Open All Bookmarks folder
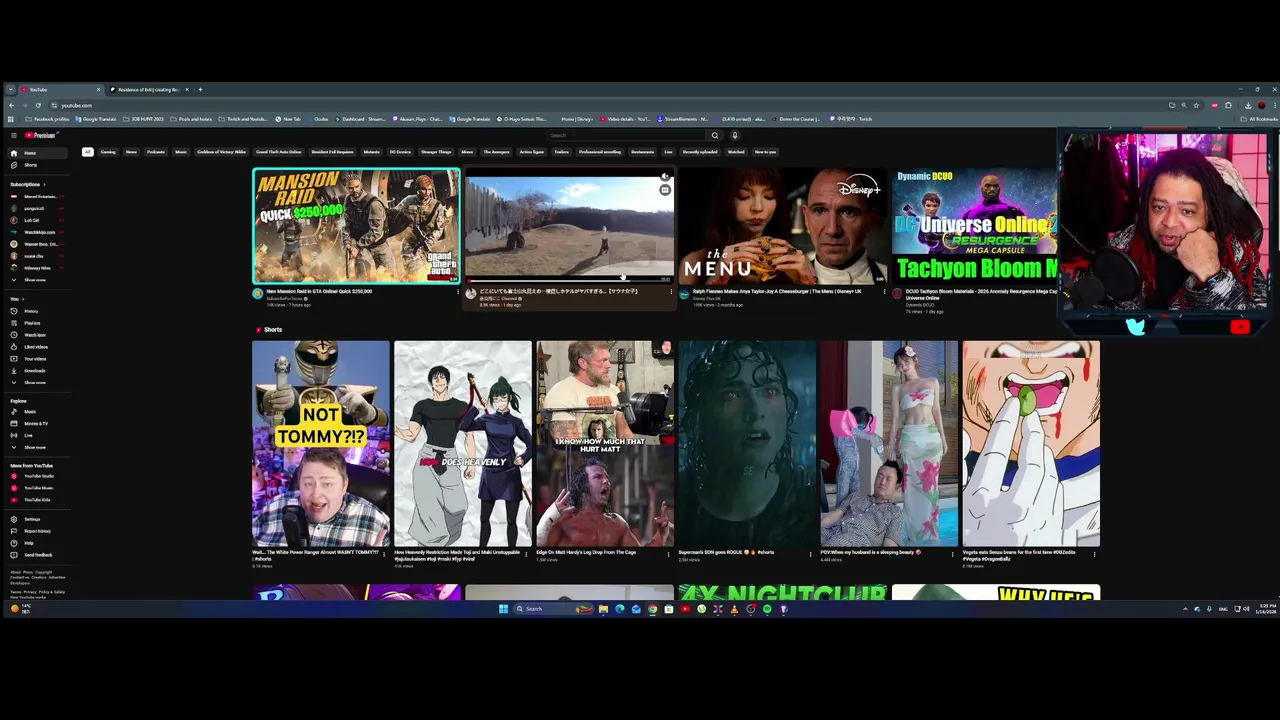Image resolution: width=1280 pixels, height=720 pixels. pos(1261,119)
